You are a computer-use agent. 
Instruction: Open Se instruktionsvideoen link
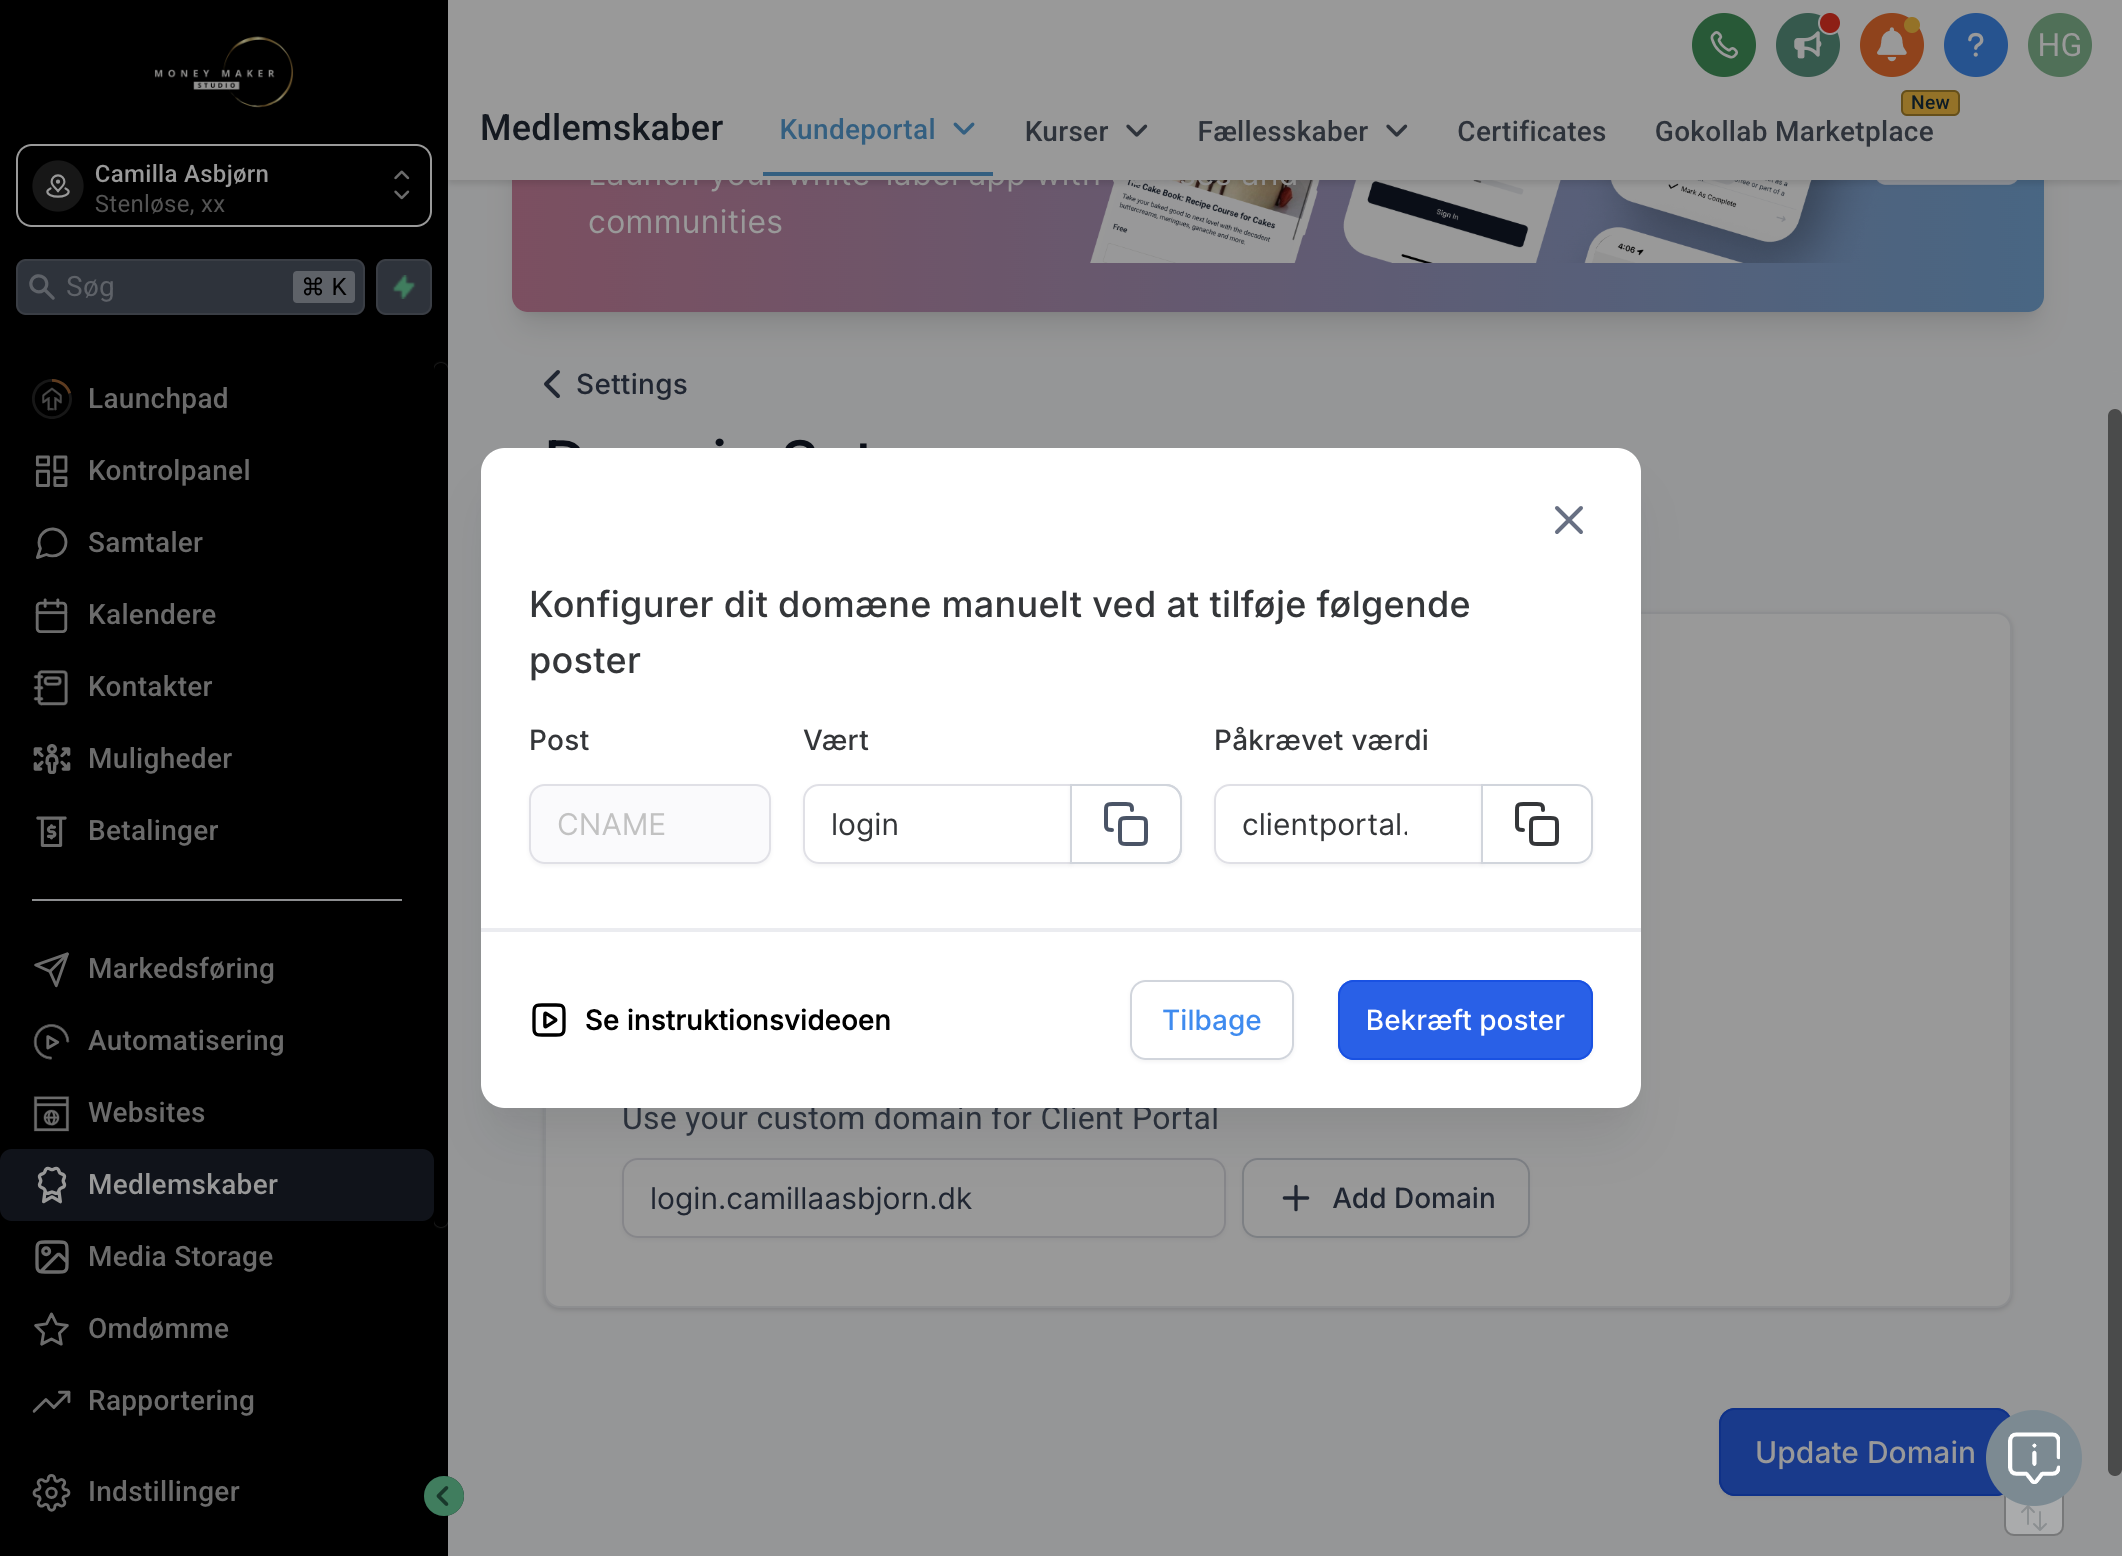pyautogui.click(x=710, y=1020)
